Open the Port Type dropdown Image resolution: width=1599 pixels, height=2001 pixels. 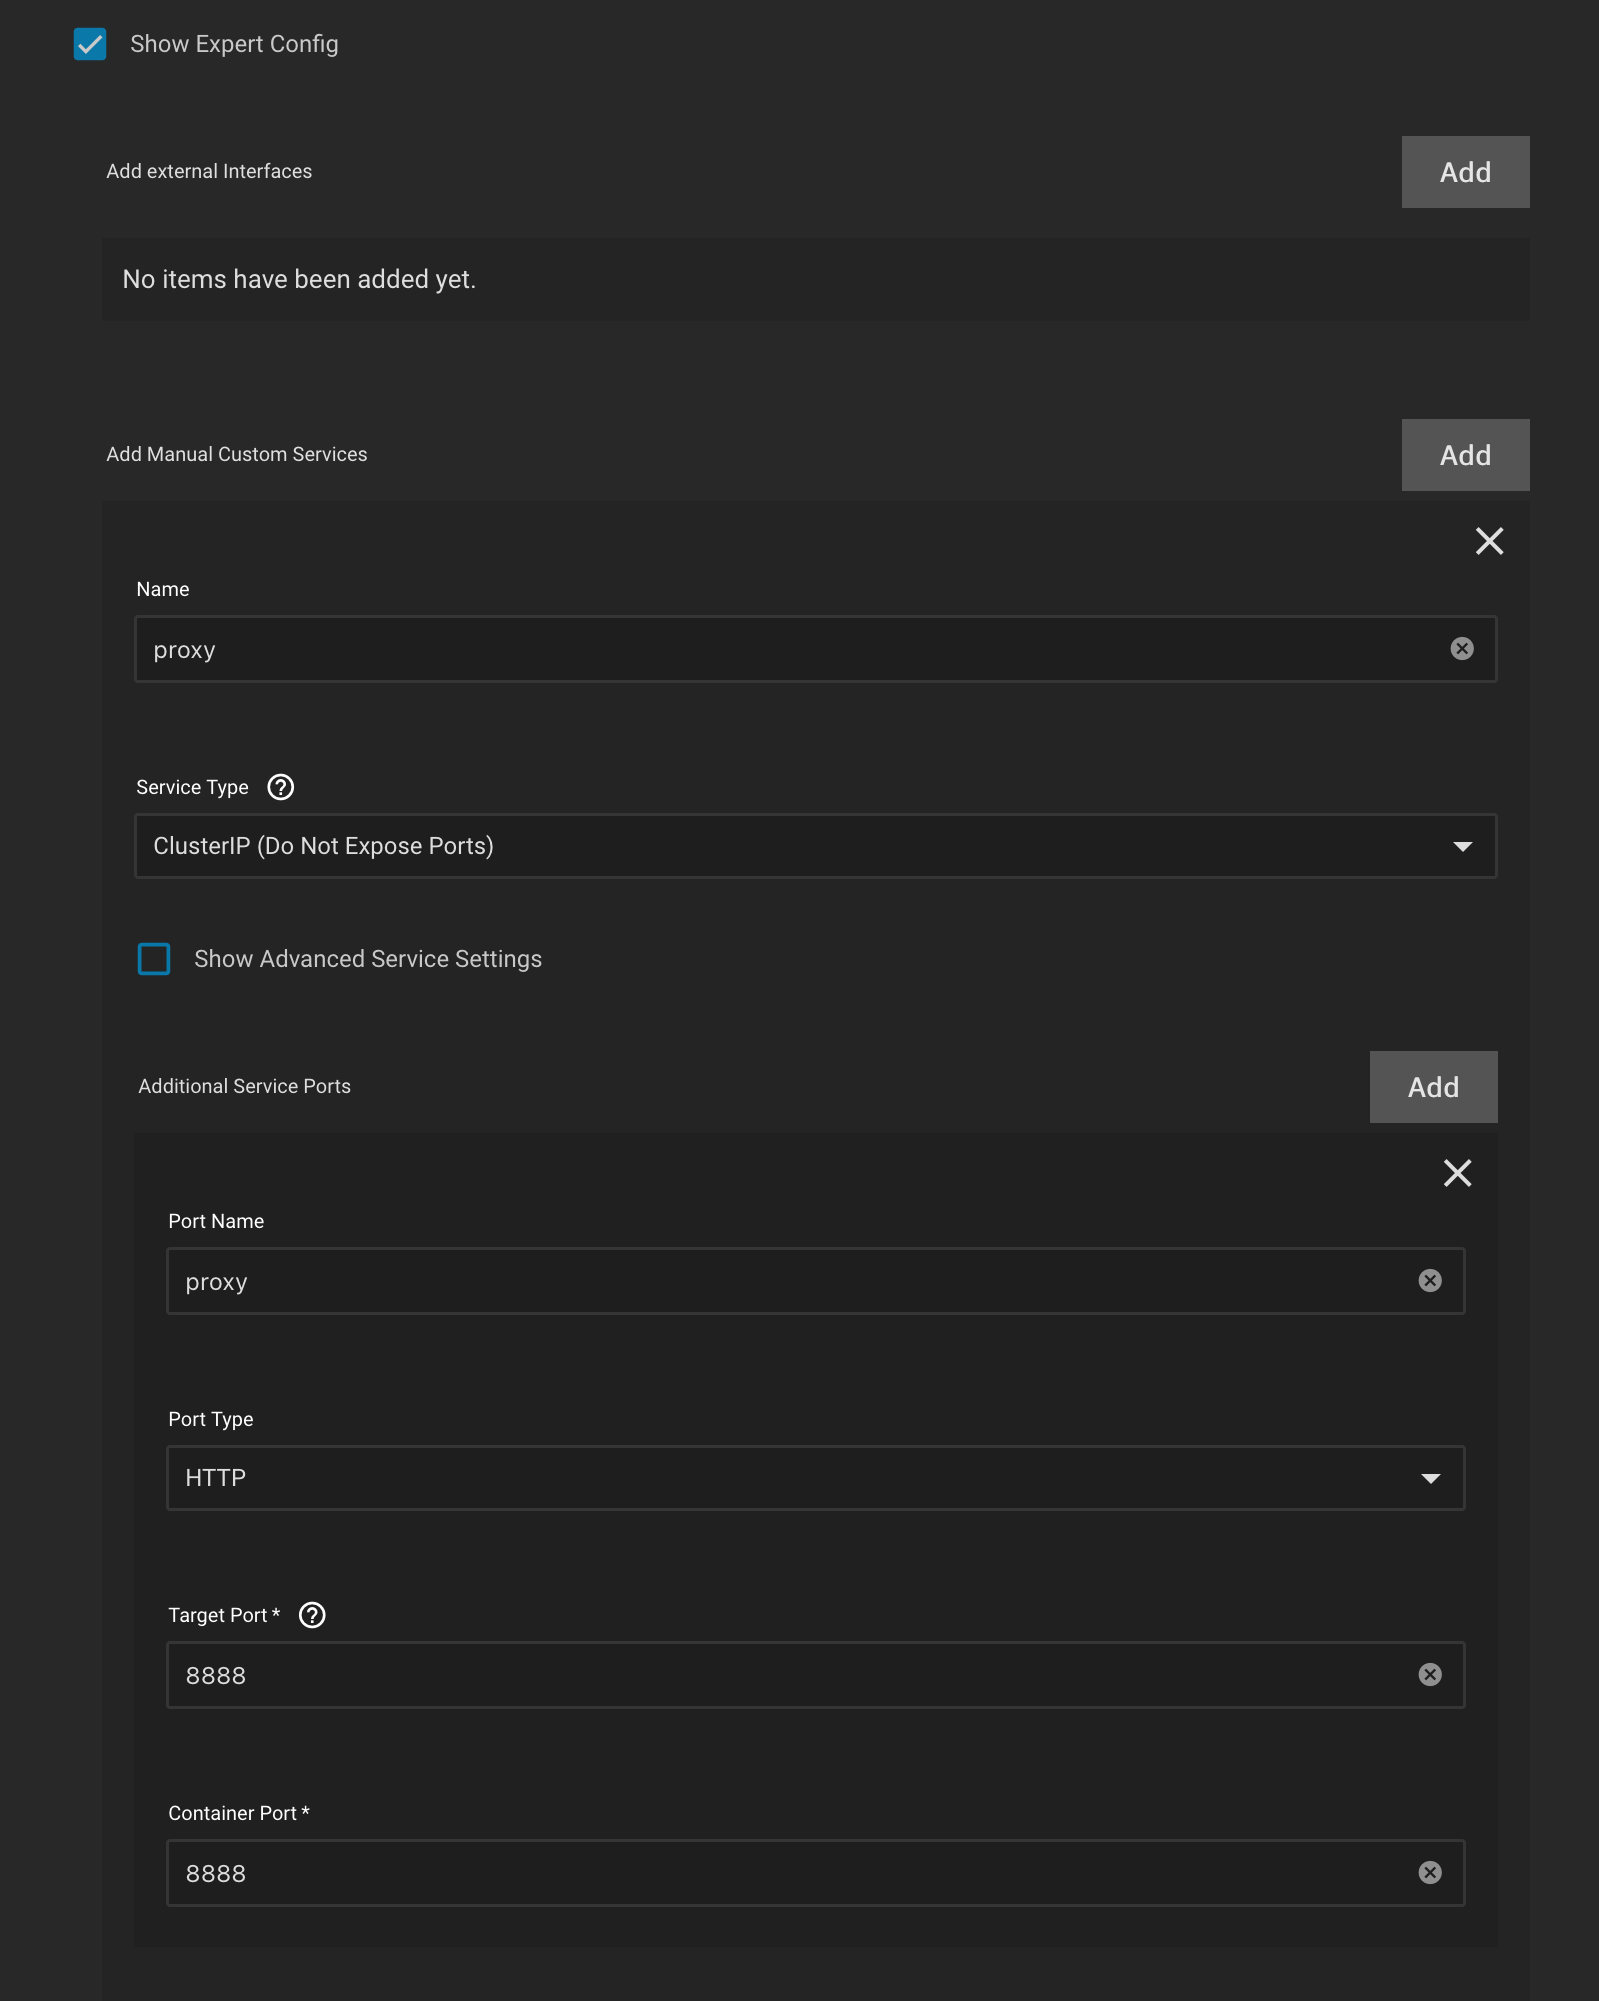click(x=815, y=1478)
